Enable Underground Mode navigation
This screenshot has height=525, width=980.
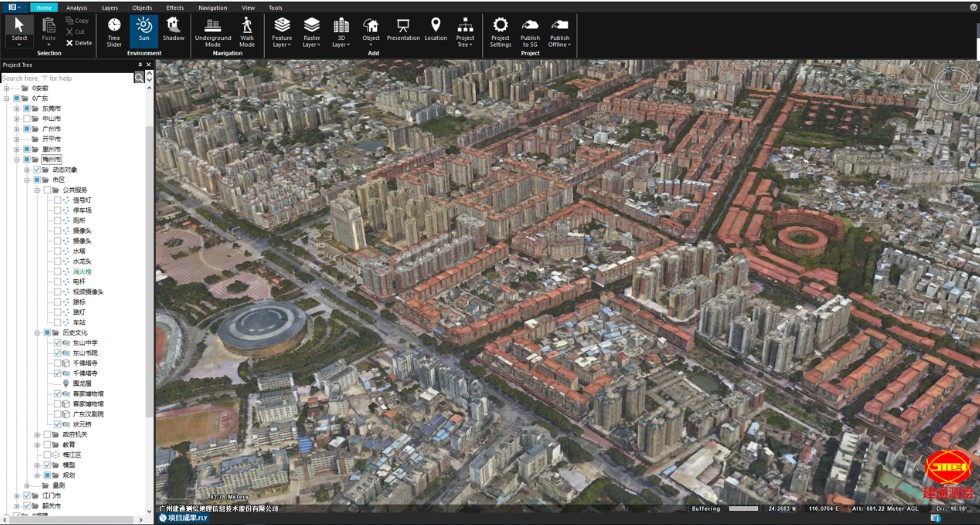pos(213,31)
